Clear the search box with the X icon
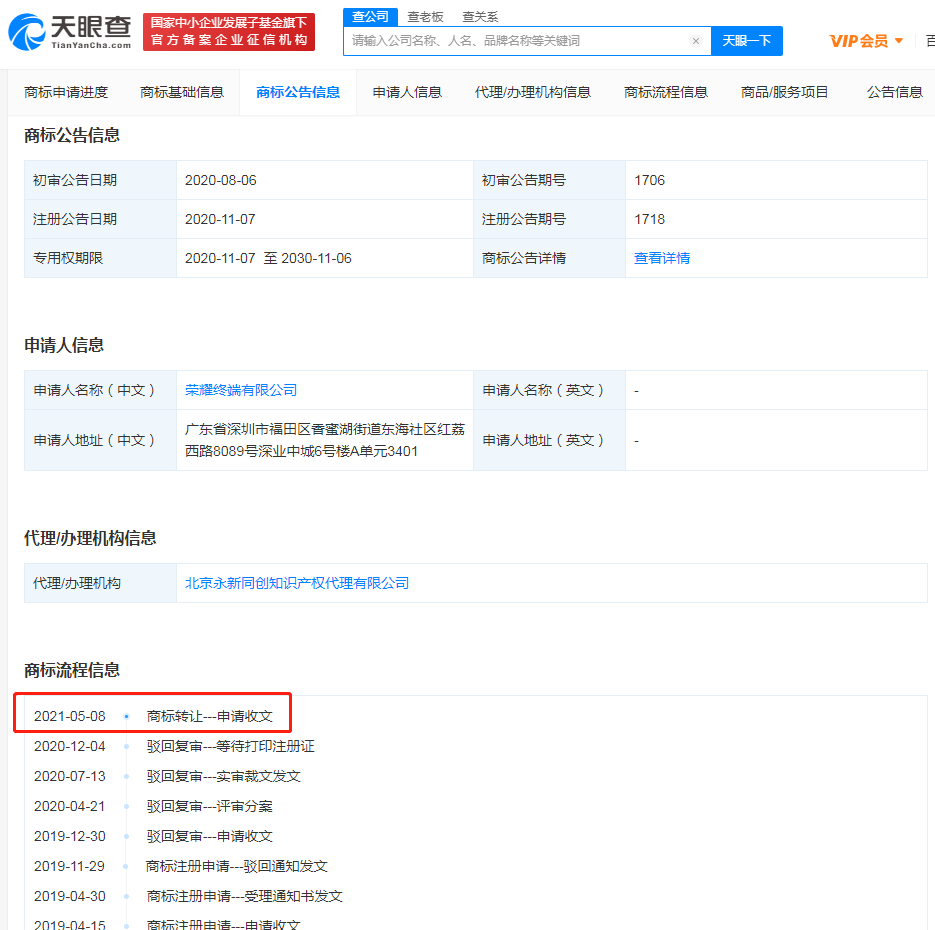Image resolution: width=935 pixels, height=930 pixels. 695,41
